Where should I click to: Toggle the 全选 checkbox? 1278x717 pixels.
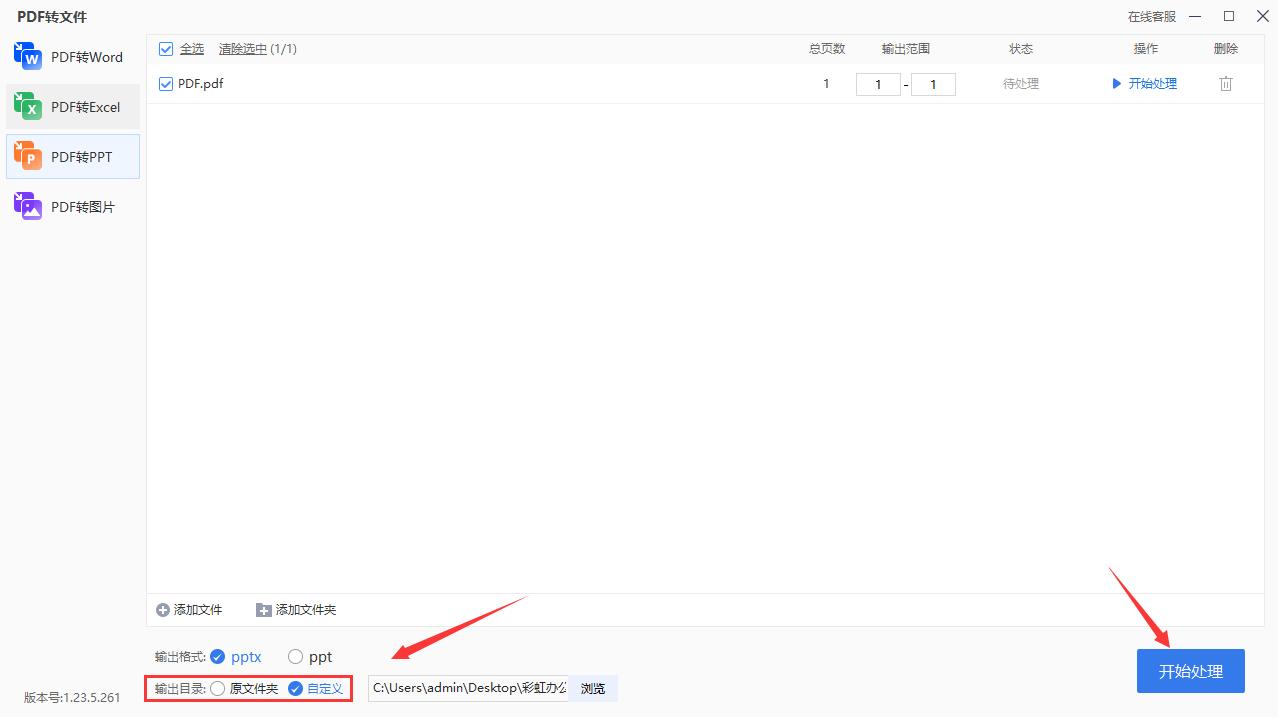click(x=166, y=49)
